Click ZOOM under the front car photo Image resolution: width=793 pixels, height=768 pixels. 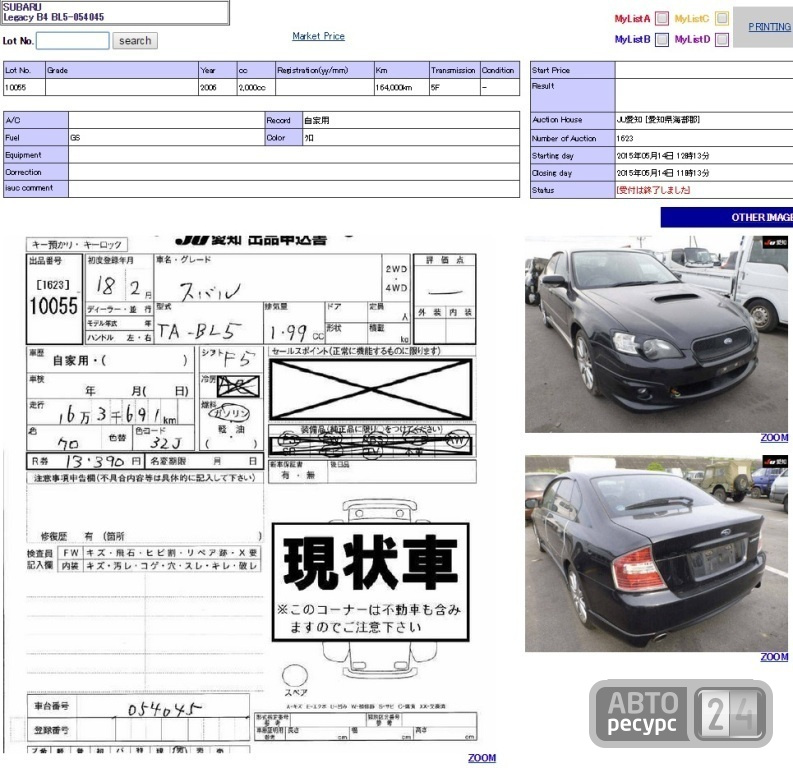[774, 438]
